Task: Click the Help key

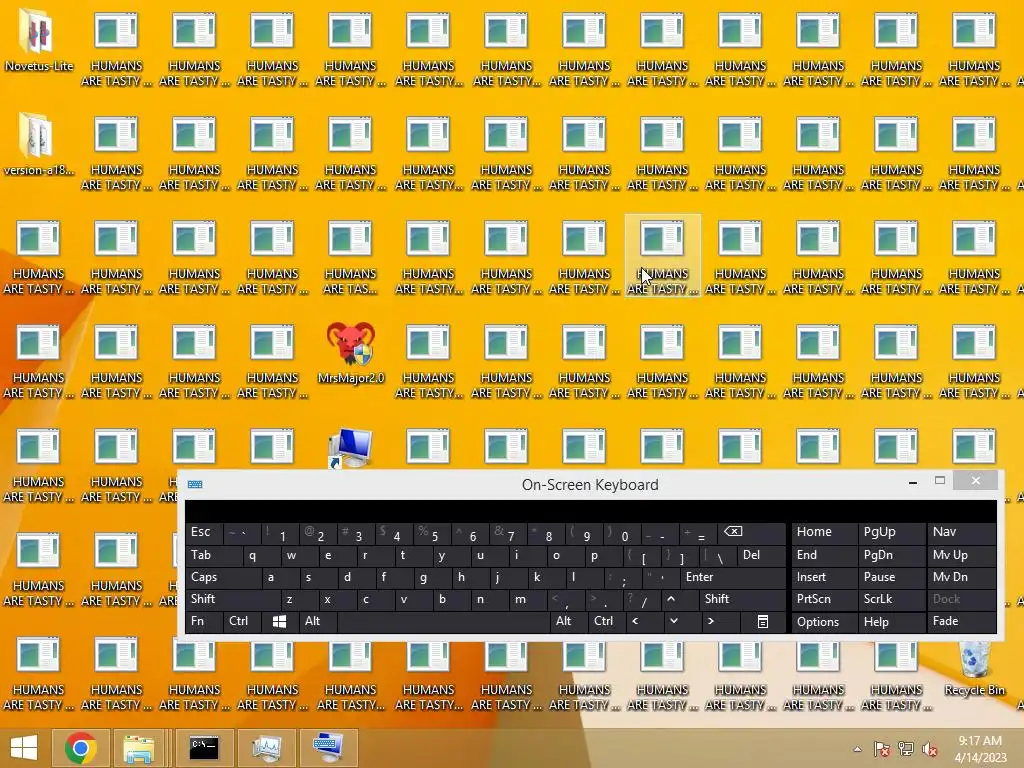Action: tap(891, 622)
